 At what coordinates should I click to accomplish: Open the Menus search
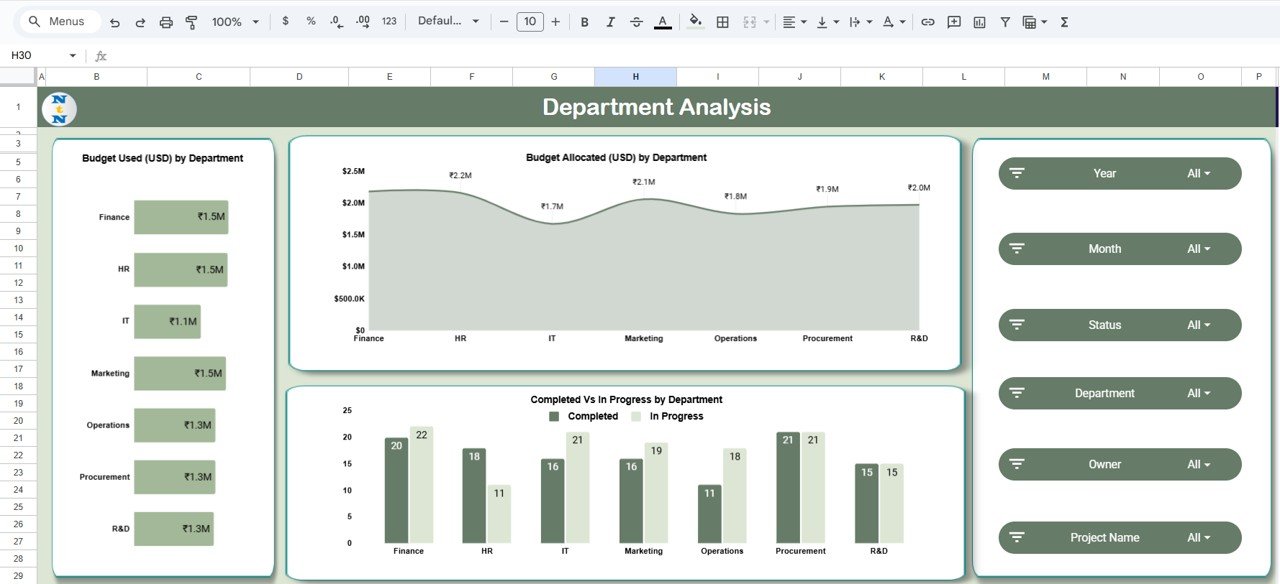click(55, 21)
